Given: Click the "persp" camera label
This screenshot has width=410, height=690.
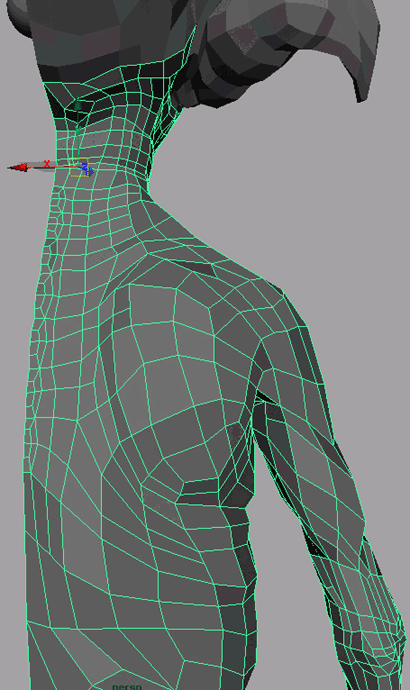Looking at the screenshot, I should click(127, 686).
